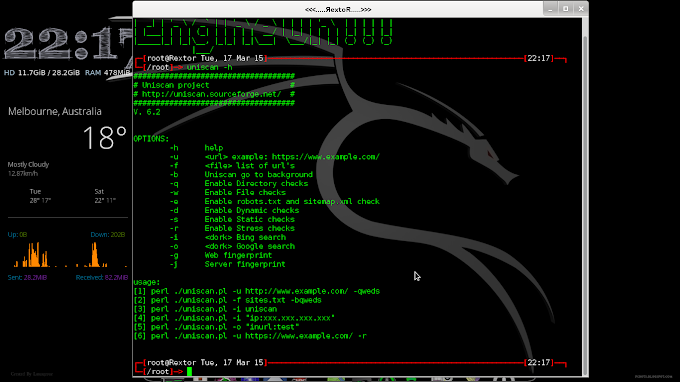Click the ЯextoR window title text
This screenshot has height=382, width=680.
pos(338,9)
